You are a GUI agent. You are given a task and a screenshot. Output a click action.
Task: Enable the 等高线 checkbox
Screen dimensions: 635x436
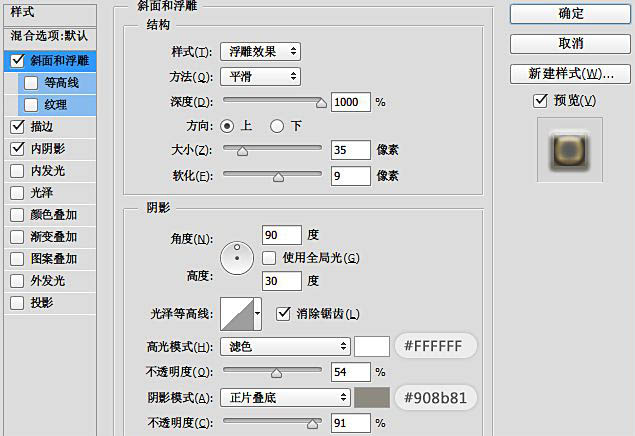tap(31, 83)
